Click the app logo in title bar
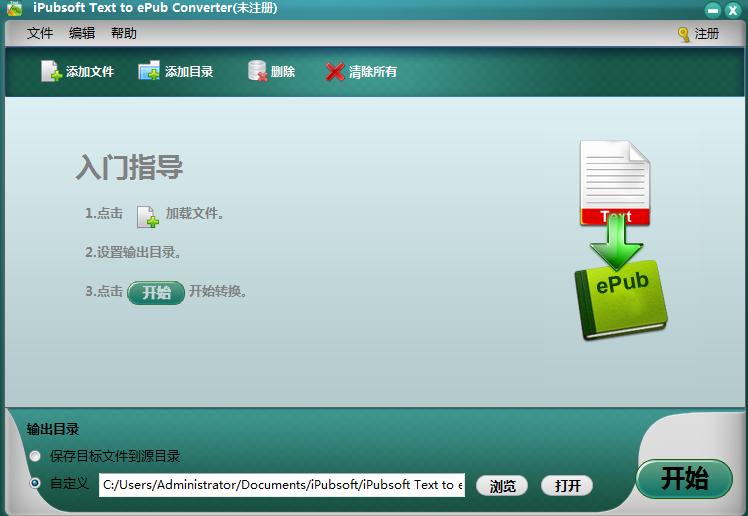 coord(15,8)
